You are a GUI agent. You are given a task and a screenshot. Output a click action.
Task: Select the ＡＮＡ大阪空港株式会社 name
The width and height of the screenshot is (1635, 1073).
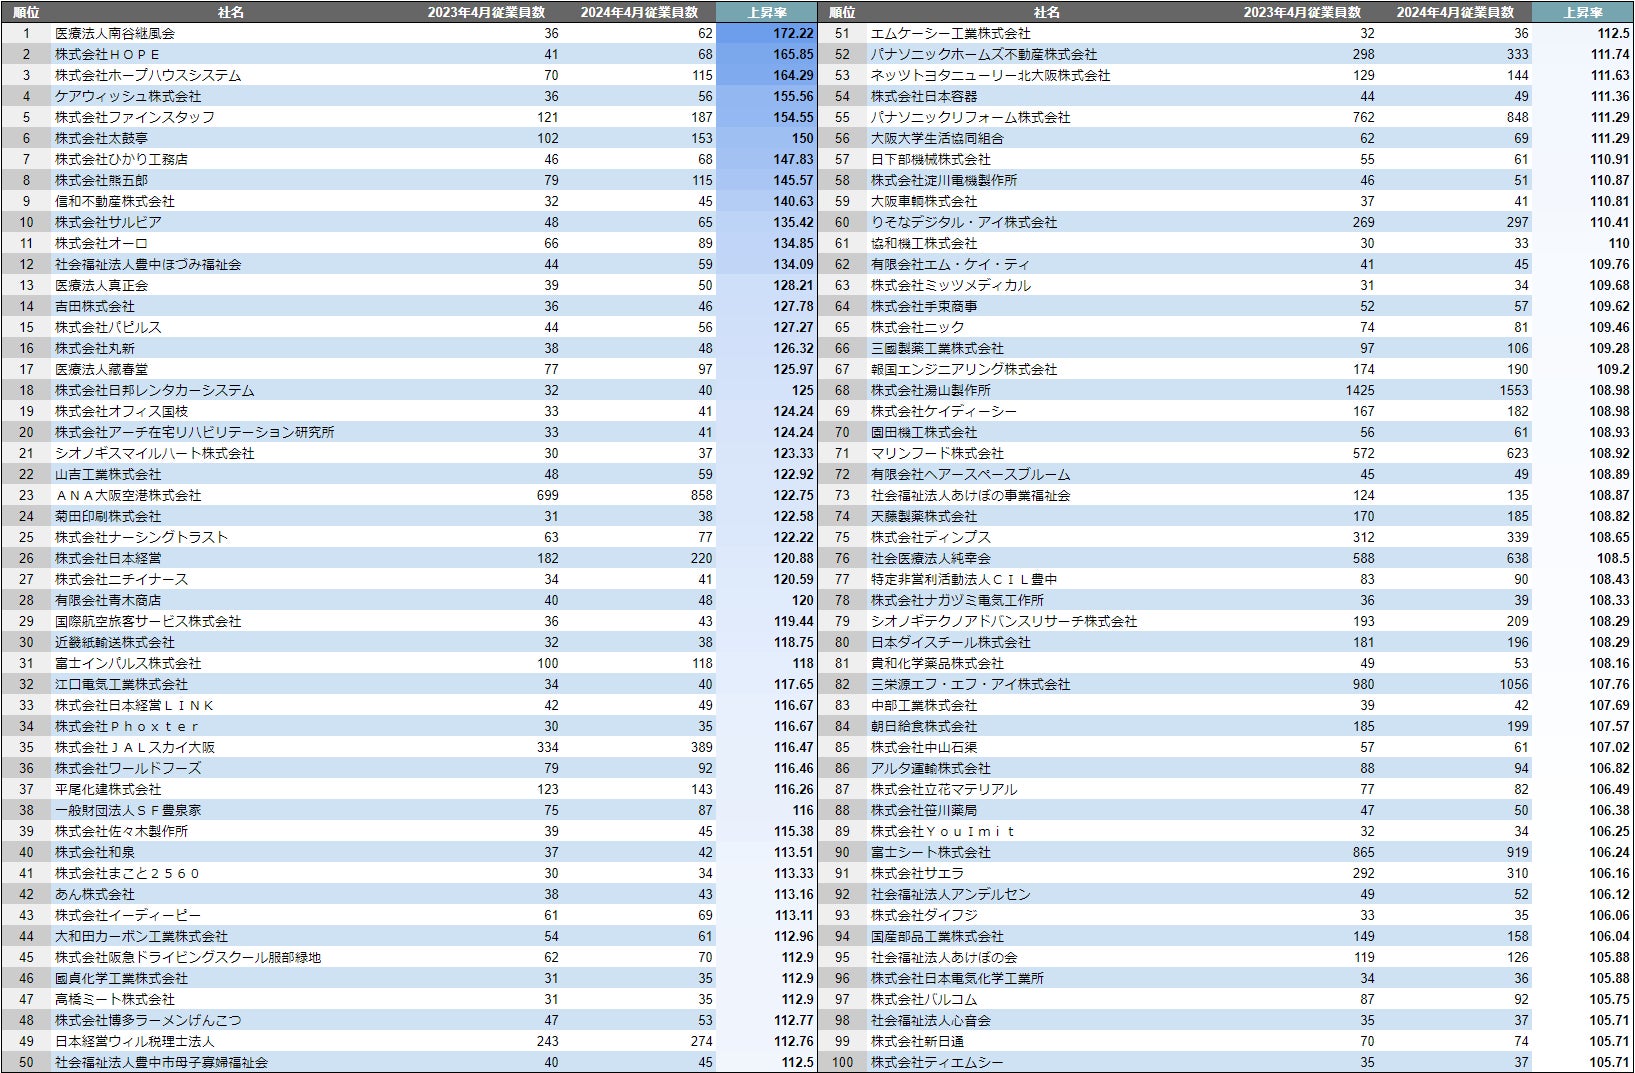pos(128,495)
